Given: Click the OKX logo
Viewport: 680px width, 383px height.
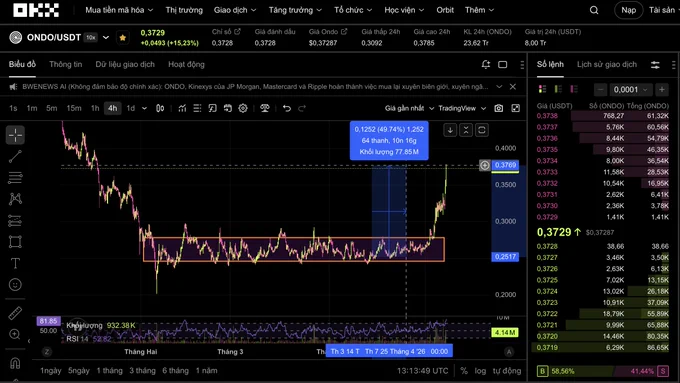Looking at the screenshot, I should (x=36, y=10).
